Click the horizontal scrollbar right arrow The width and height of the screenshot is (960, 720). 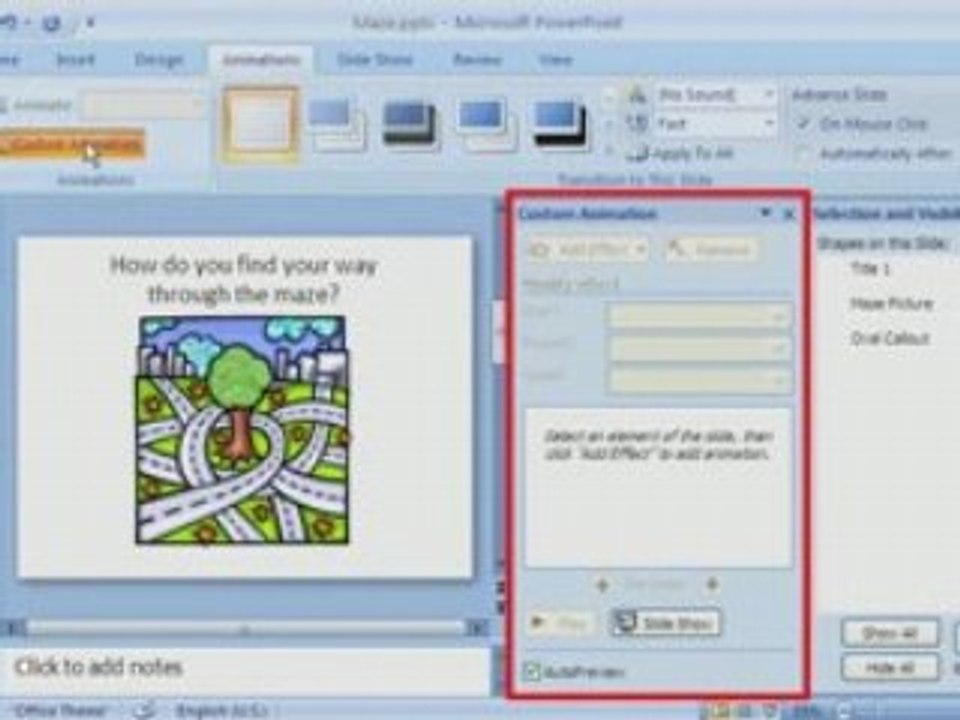pyautogui.click(x=477, y=628)
